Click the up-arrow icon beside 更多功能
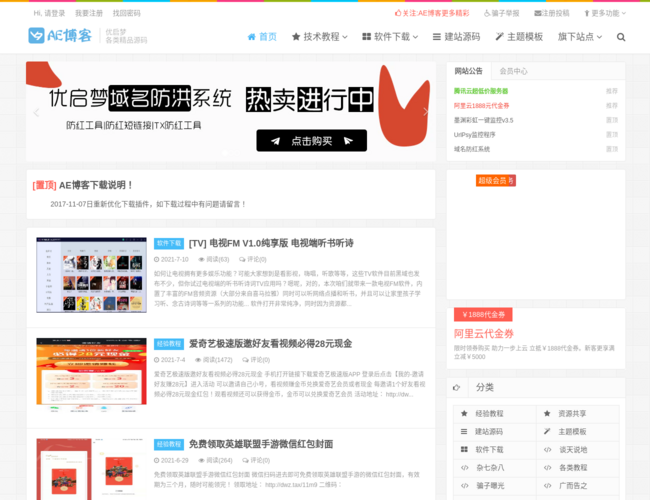This screenshot has height=500, width=650. pyautogui.click(x=587, y=13)
